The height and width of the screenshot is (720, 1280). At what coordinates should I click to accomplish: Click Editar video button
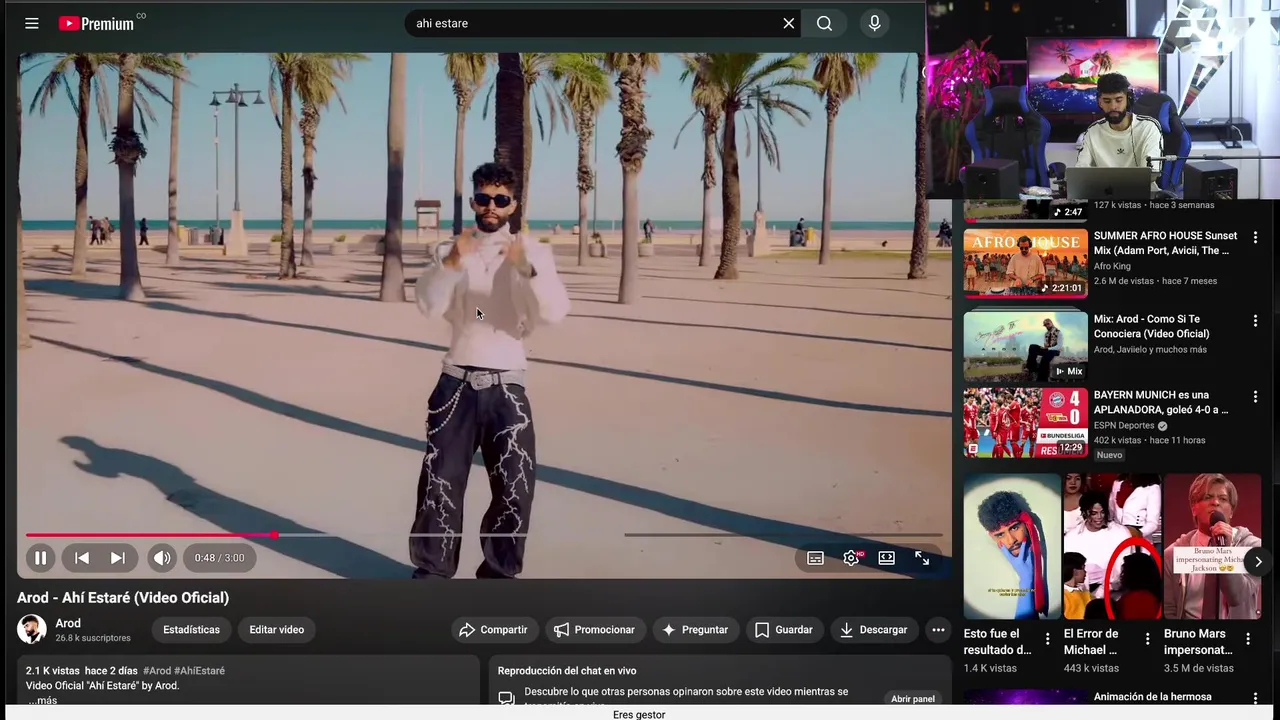pos(277,630)
